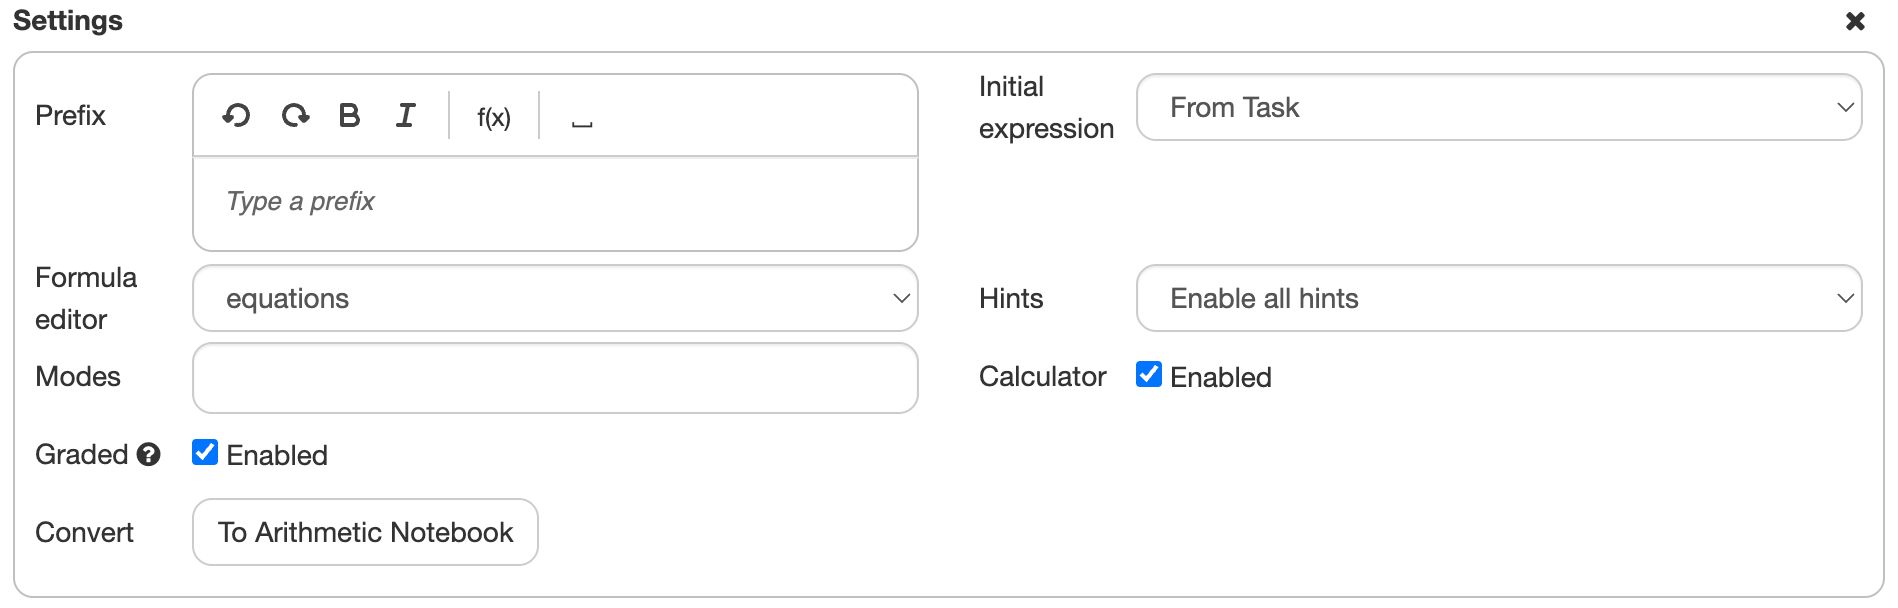Click the Undo icon in prefix toolbar
This screenshot has height=608, width=1898.
236,116
